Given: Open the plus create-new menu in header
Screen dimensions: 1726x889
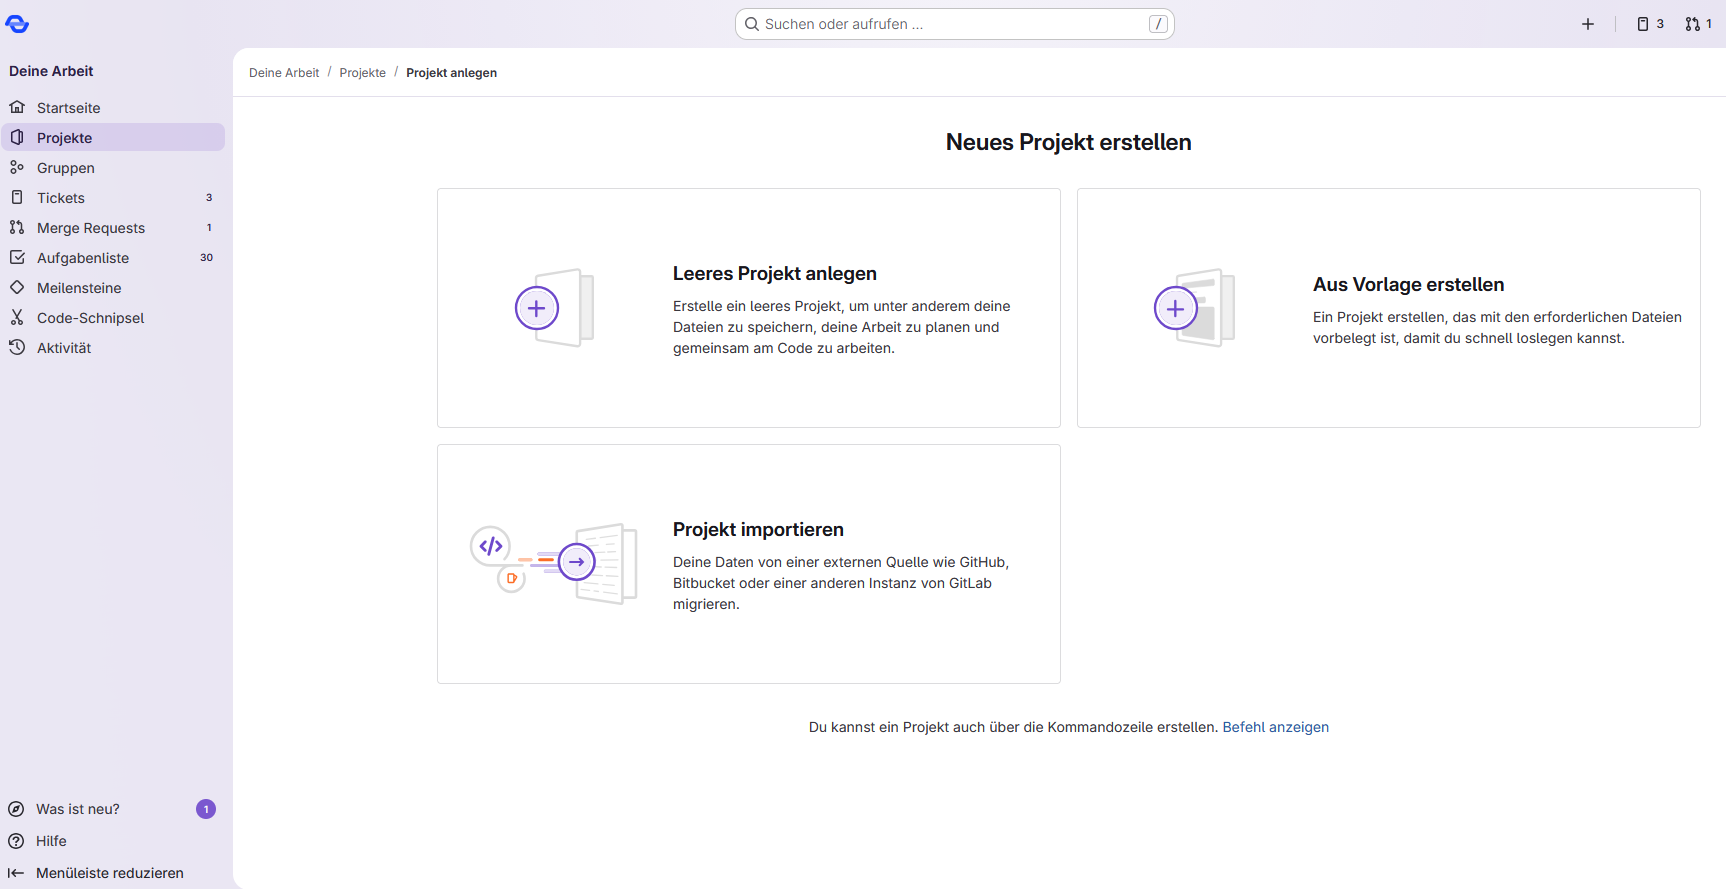Looking at the screenshot, I should 1587,24.
